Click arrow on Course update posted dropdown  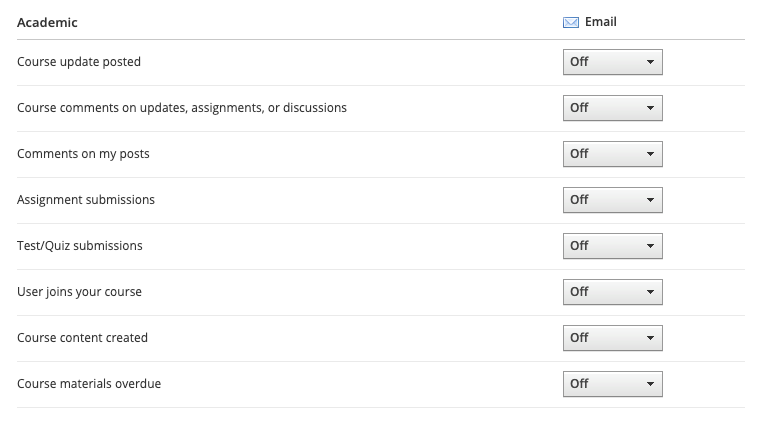[x=650, y=62]
